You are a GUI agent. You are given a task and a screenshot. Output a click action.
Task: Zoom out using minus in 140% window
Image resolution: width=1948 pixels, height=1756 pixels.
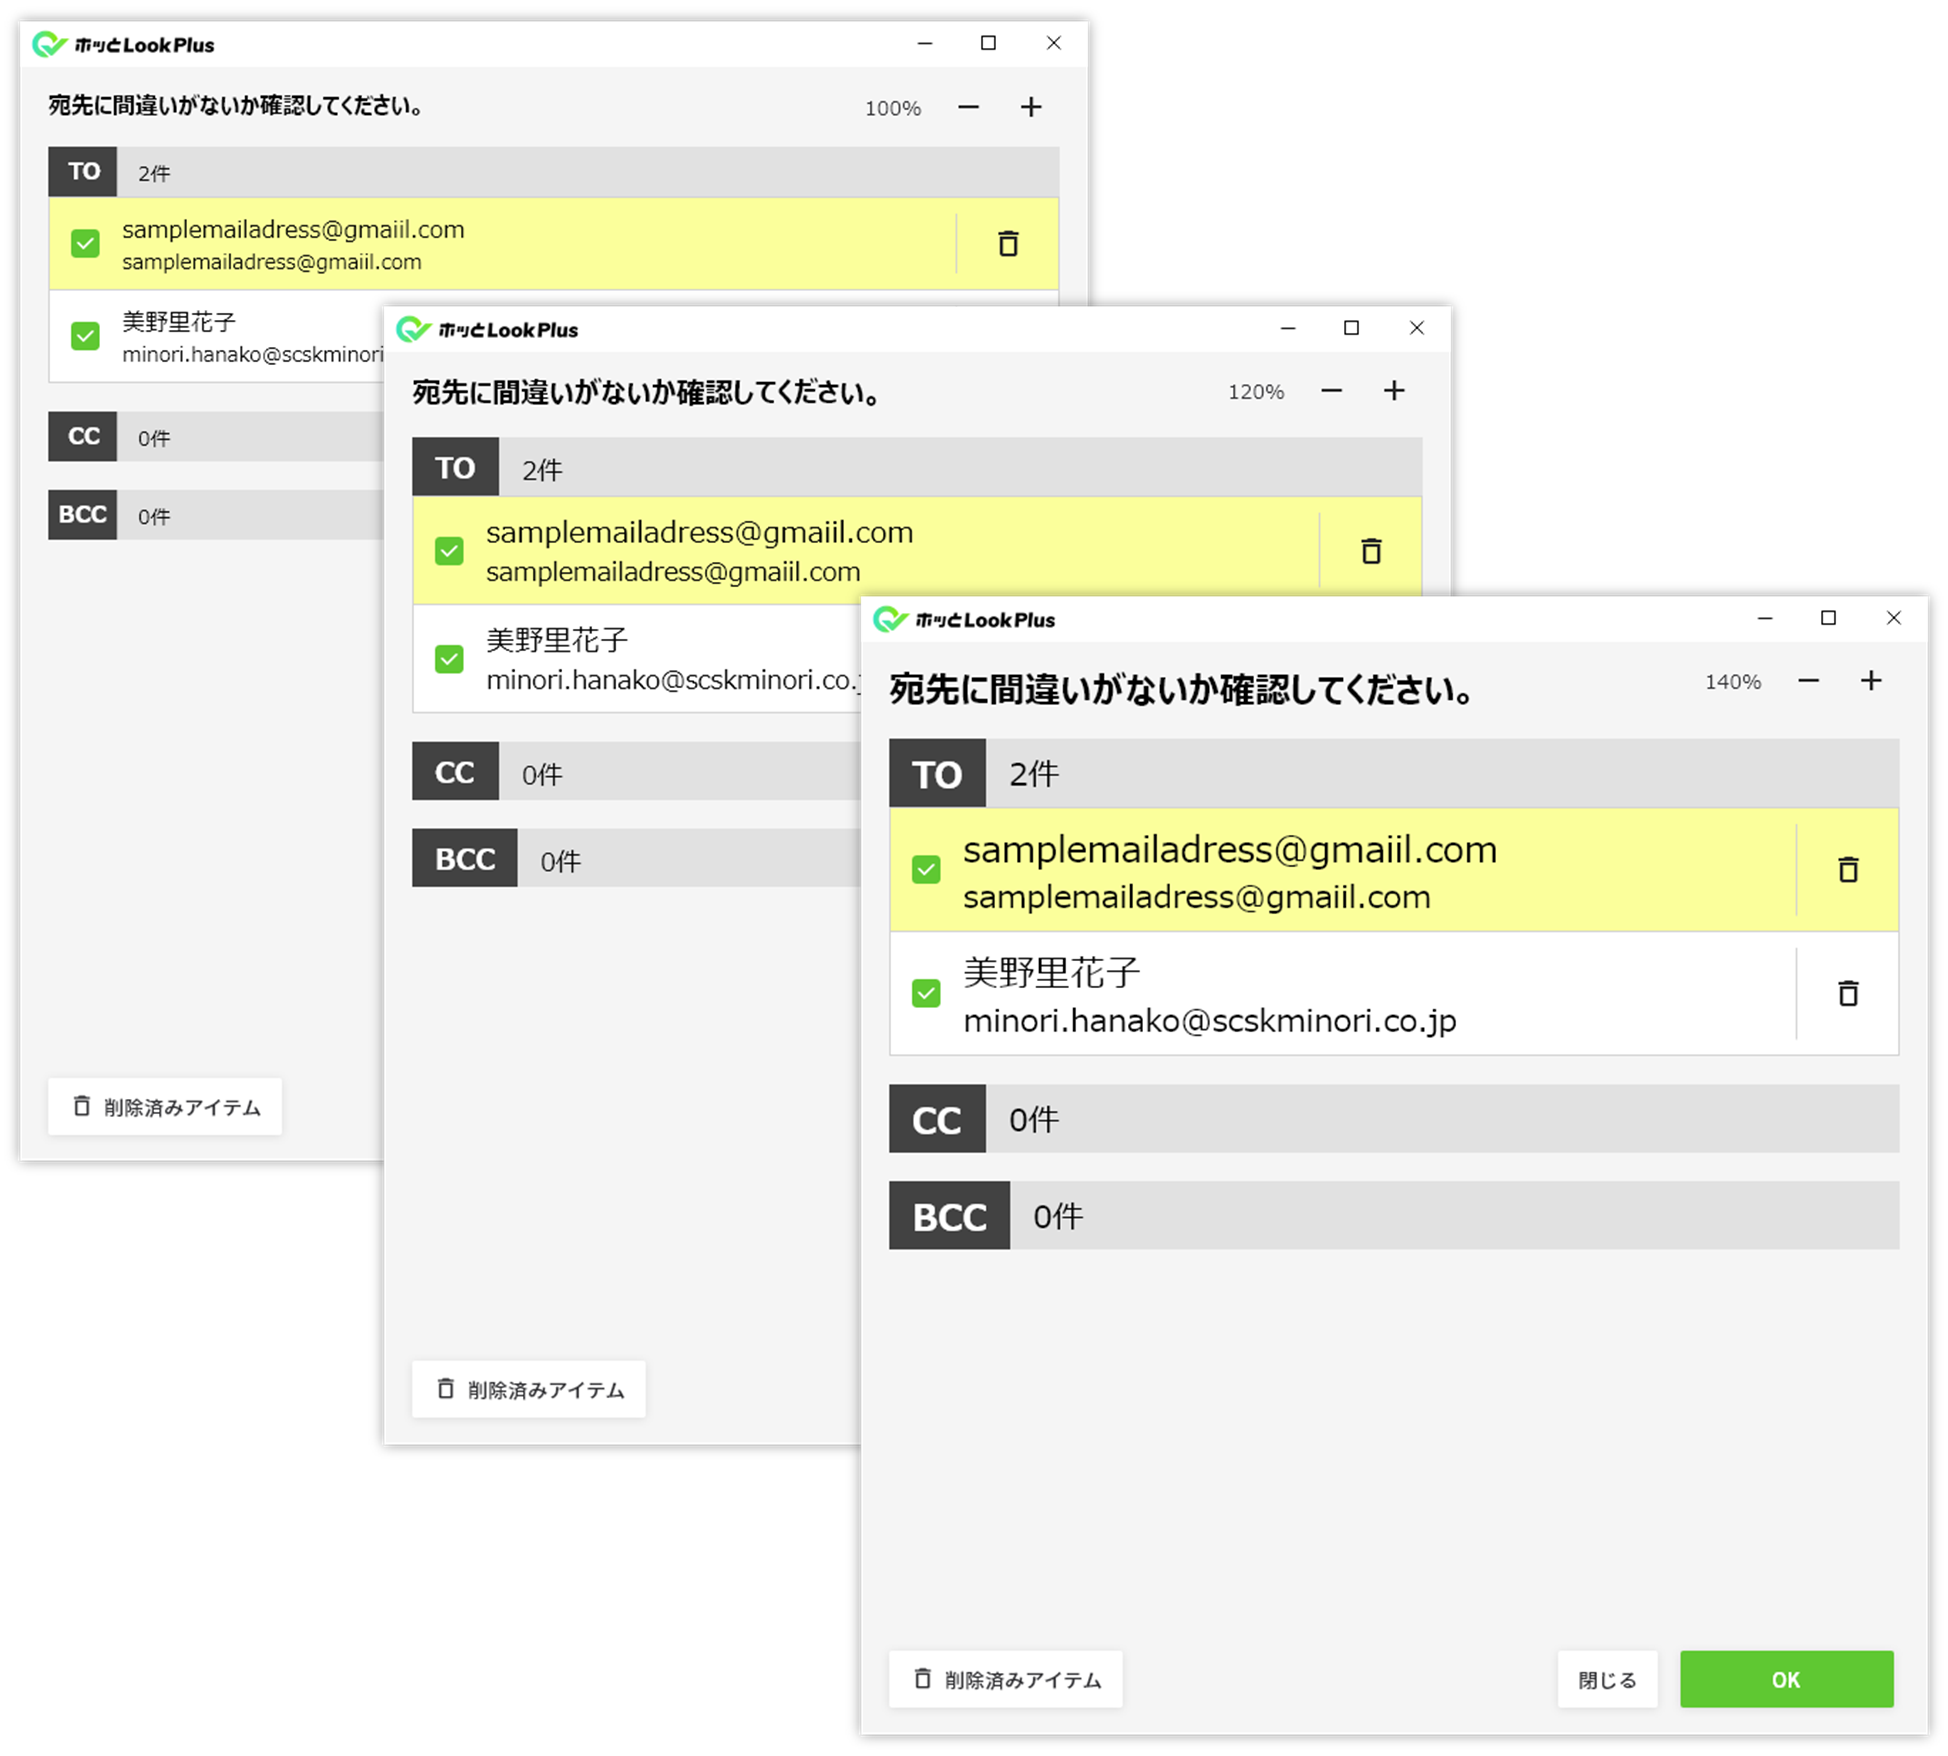click(x=1808, y=681)
